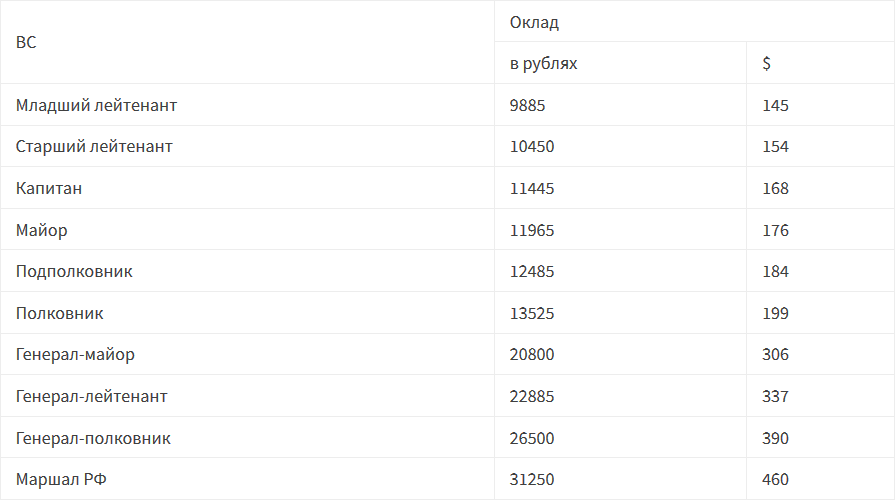
Task: Click the "ВС" column header cell
Action: (x=26, y=43)
